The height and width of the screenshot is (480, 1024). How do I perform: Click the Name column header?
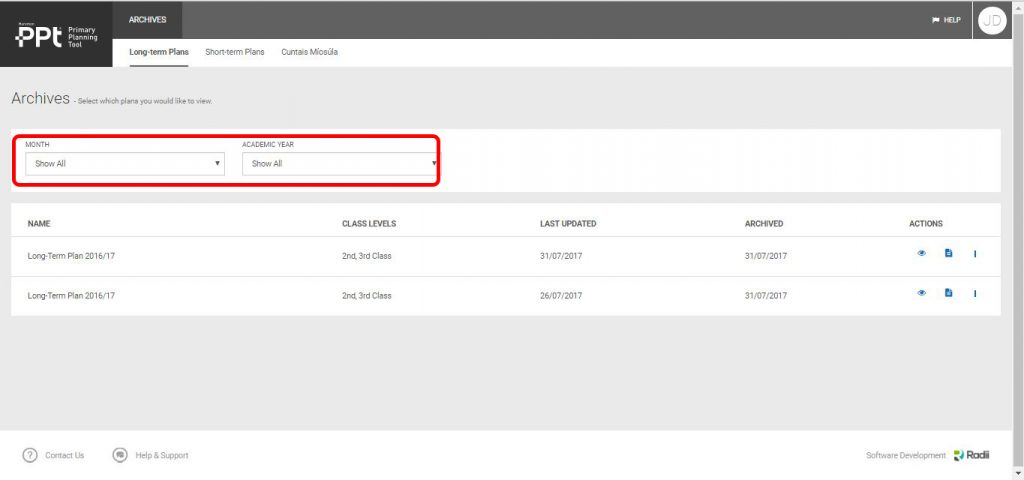coord(39,224)
